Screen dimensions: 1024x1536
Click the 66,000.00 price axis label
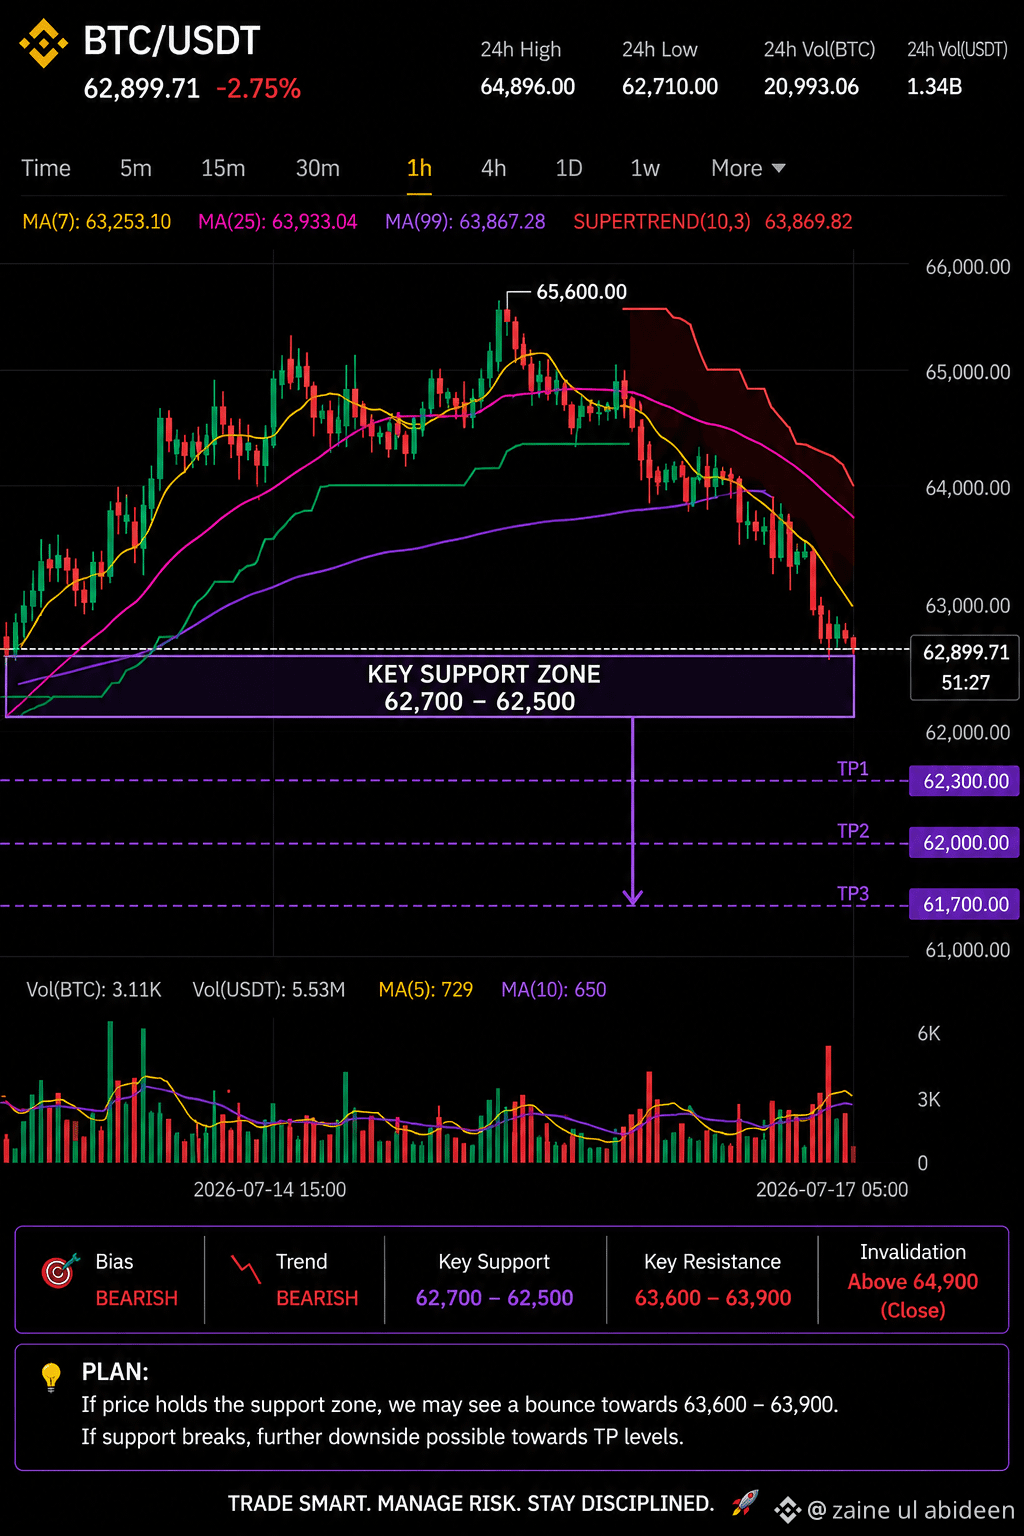click(968, 267)
